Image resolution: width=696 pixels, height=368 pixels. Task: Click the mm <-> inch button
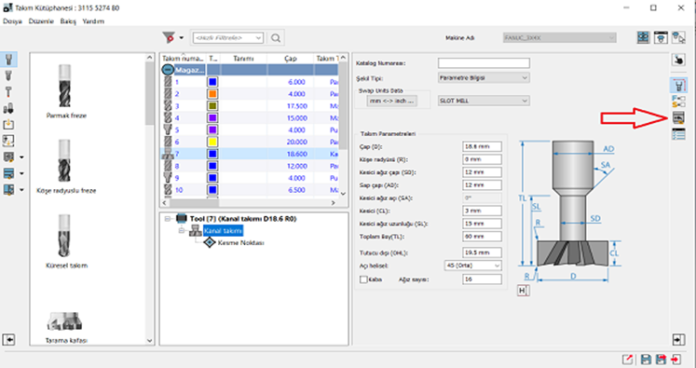(392, 101)
